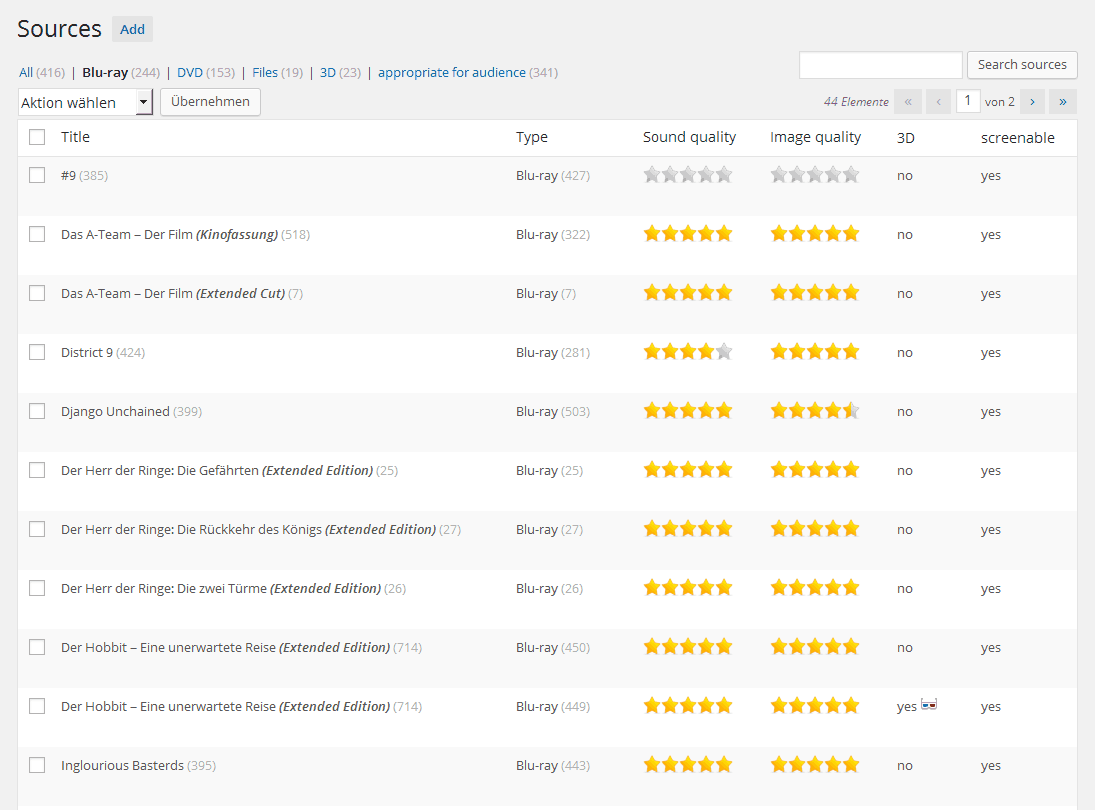Click sound quality stars for Inglourious Basterds
Viewport: 1095px width, 810px height.
pyautogui.click(x=688, y=765)
